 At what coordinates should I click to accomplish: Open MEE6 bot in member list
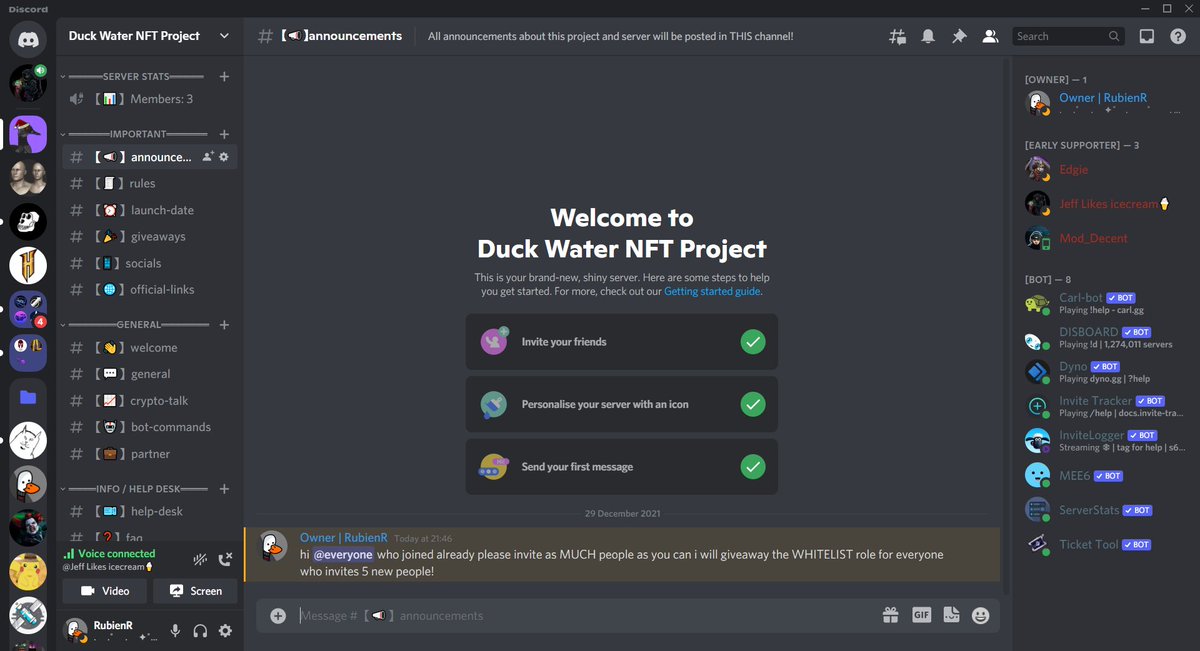pyautogui.click(x=1105, y=475)
